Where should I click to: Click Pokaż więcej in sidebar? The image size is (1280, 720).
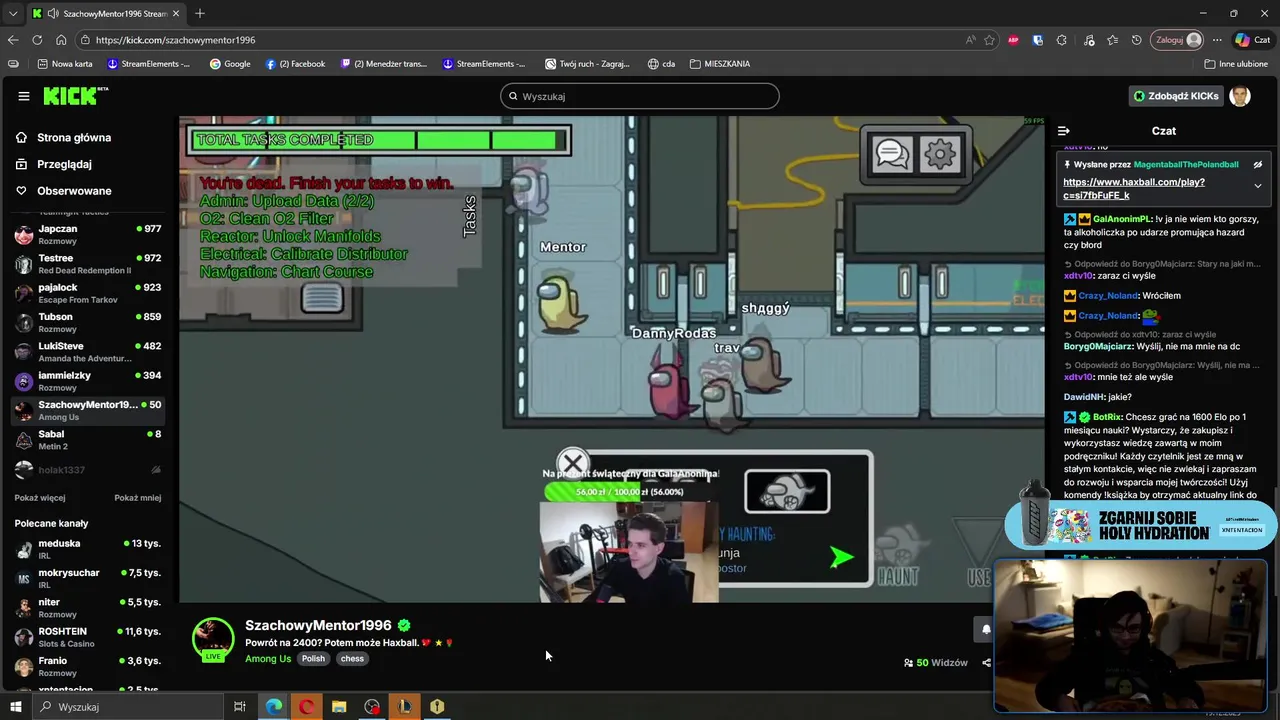point(40,498)
